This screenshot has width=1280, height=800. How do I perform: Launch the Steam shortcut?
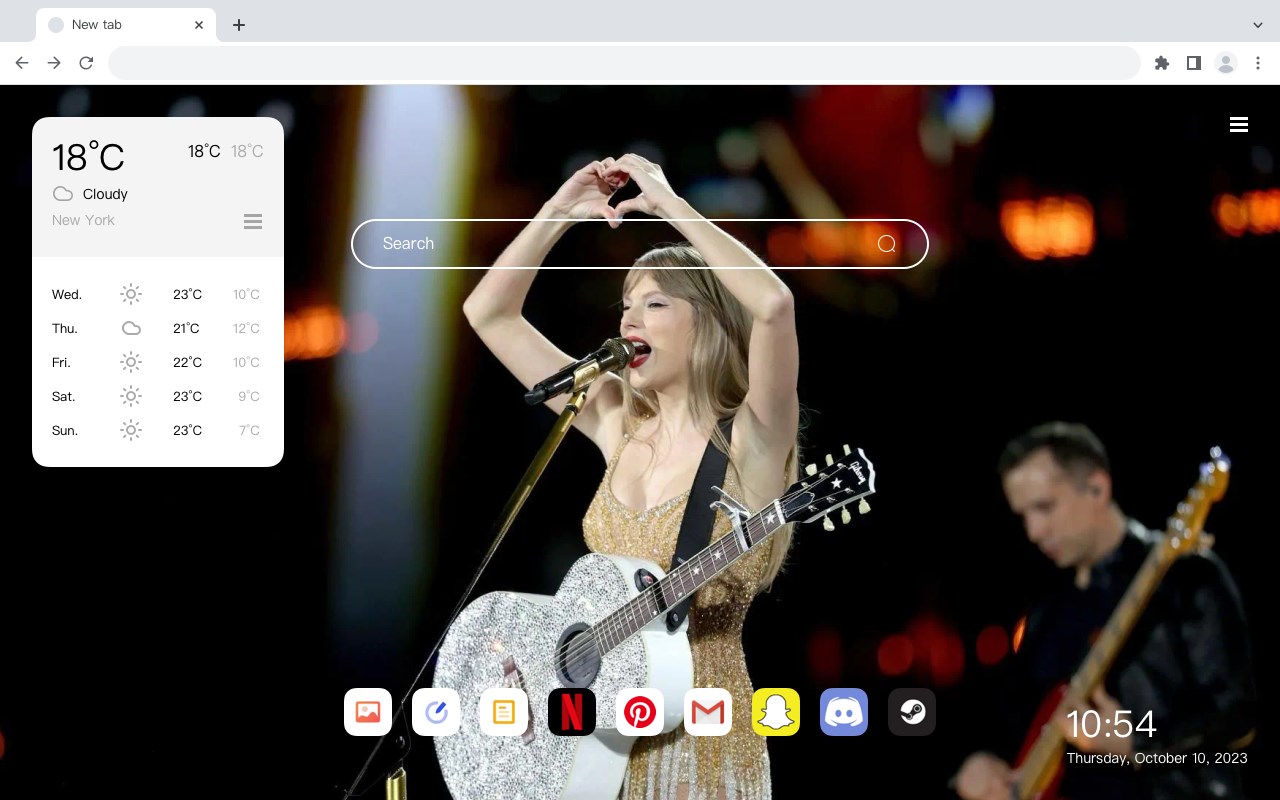click(912, 712)
